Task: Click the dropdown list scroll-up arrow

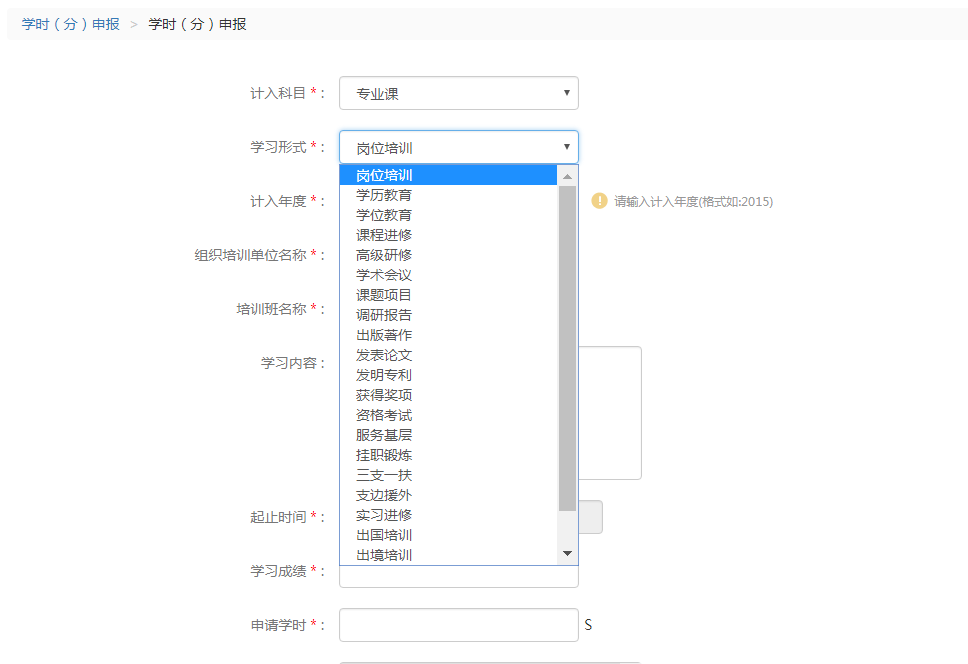Action: pyautogui.click(x=567, y=176)
